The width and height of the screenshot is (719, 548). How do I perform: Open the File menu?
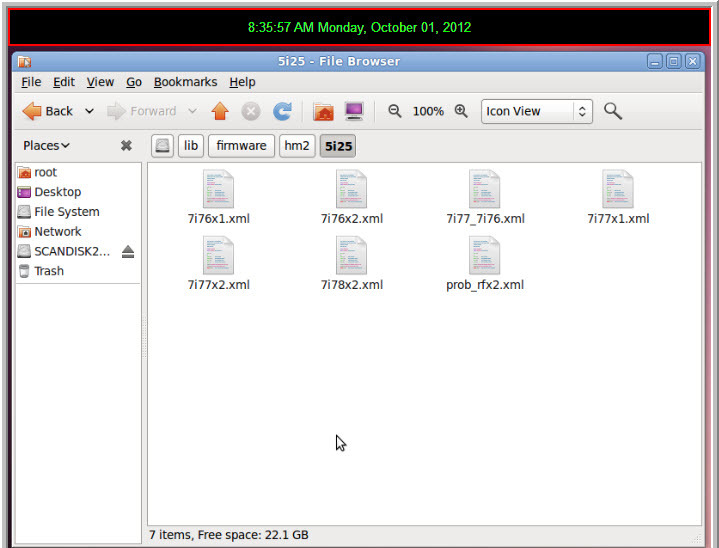31,82
